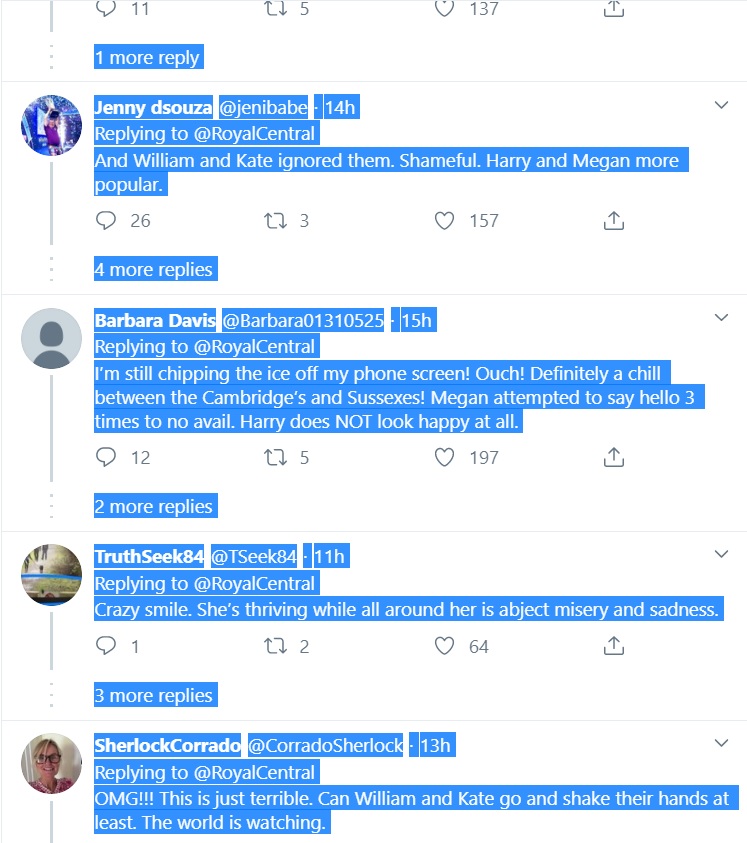Image resolution: width=747 pixels, height=843 pixels.
Task: Open the options chevron on SherlockCorrado's tweet
Action: [x=721, y=743]
